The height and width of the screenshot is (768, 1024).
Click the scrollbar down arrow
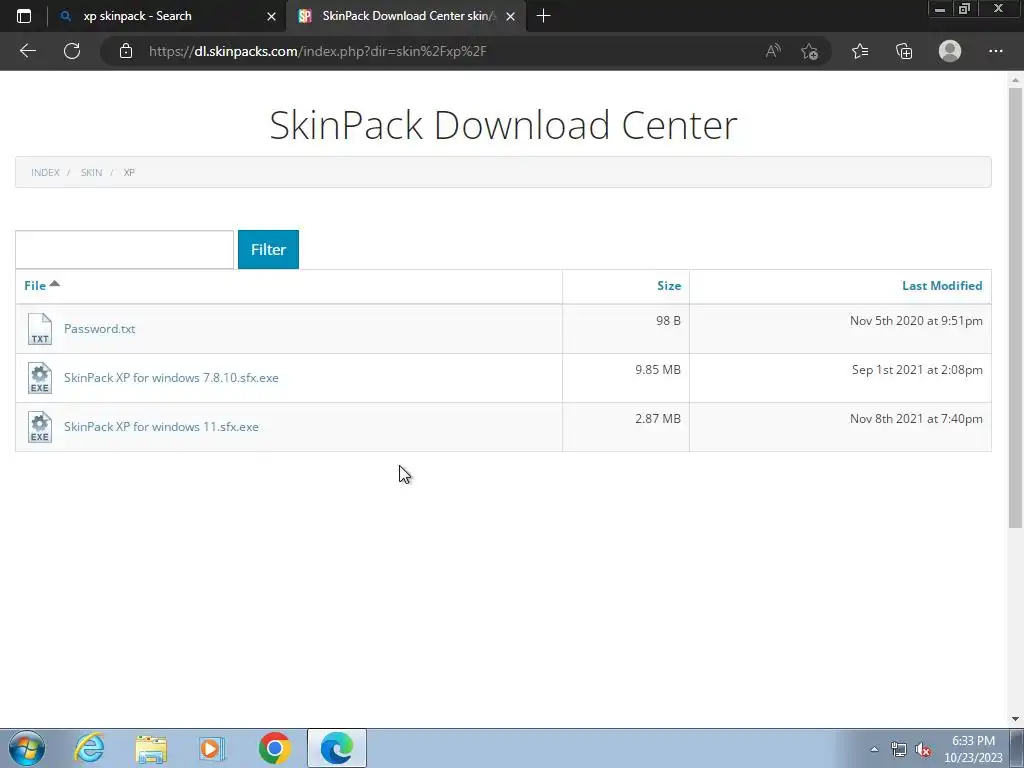[x=1015, y=719]
